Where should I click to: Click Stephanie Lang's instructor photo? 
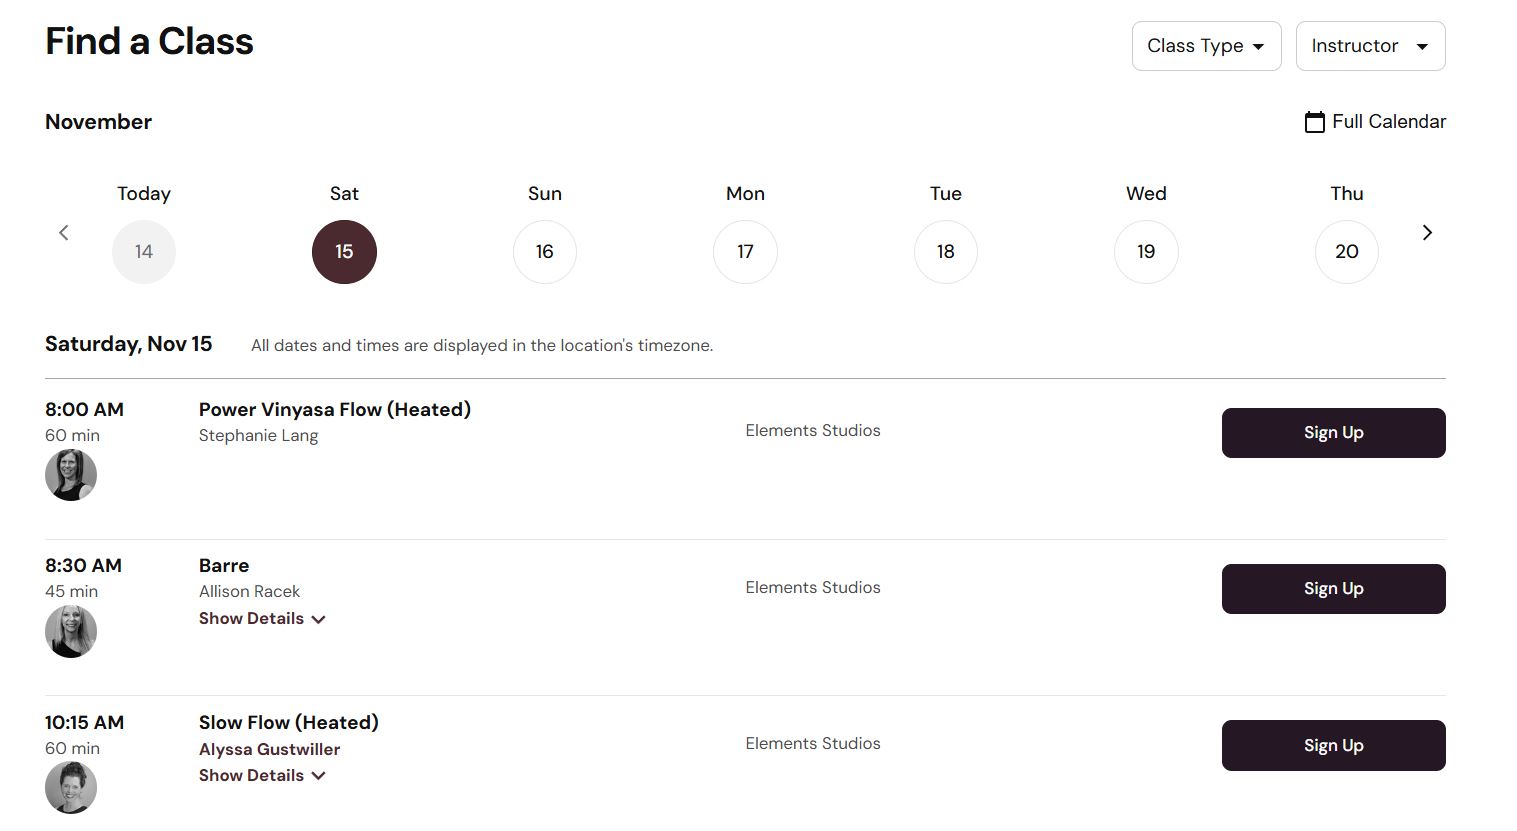coord(71,475)
